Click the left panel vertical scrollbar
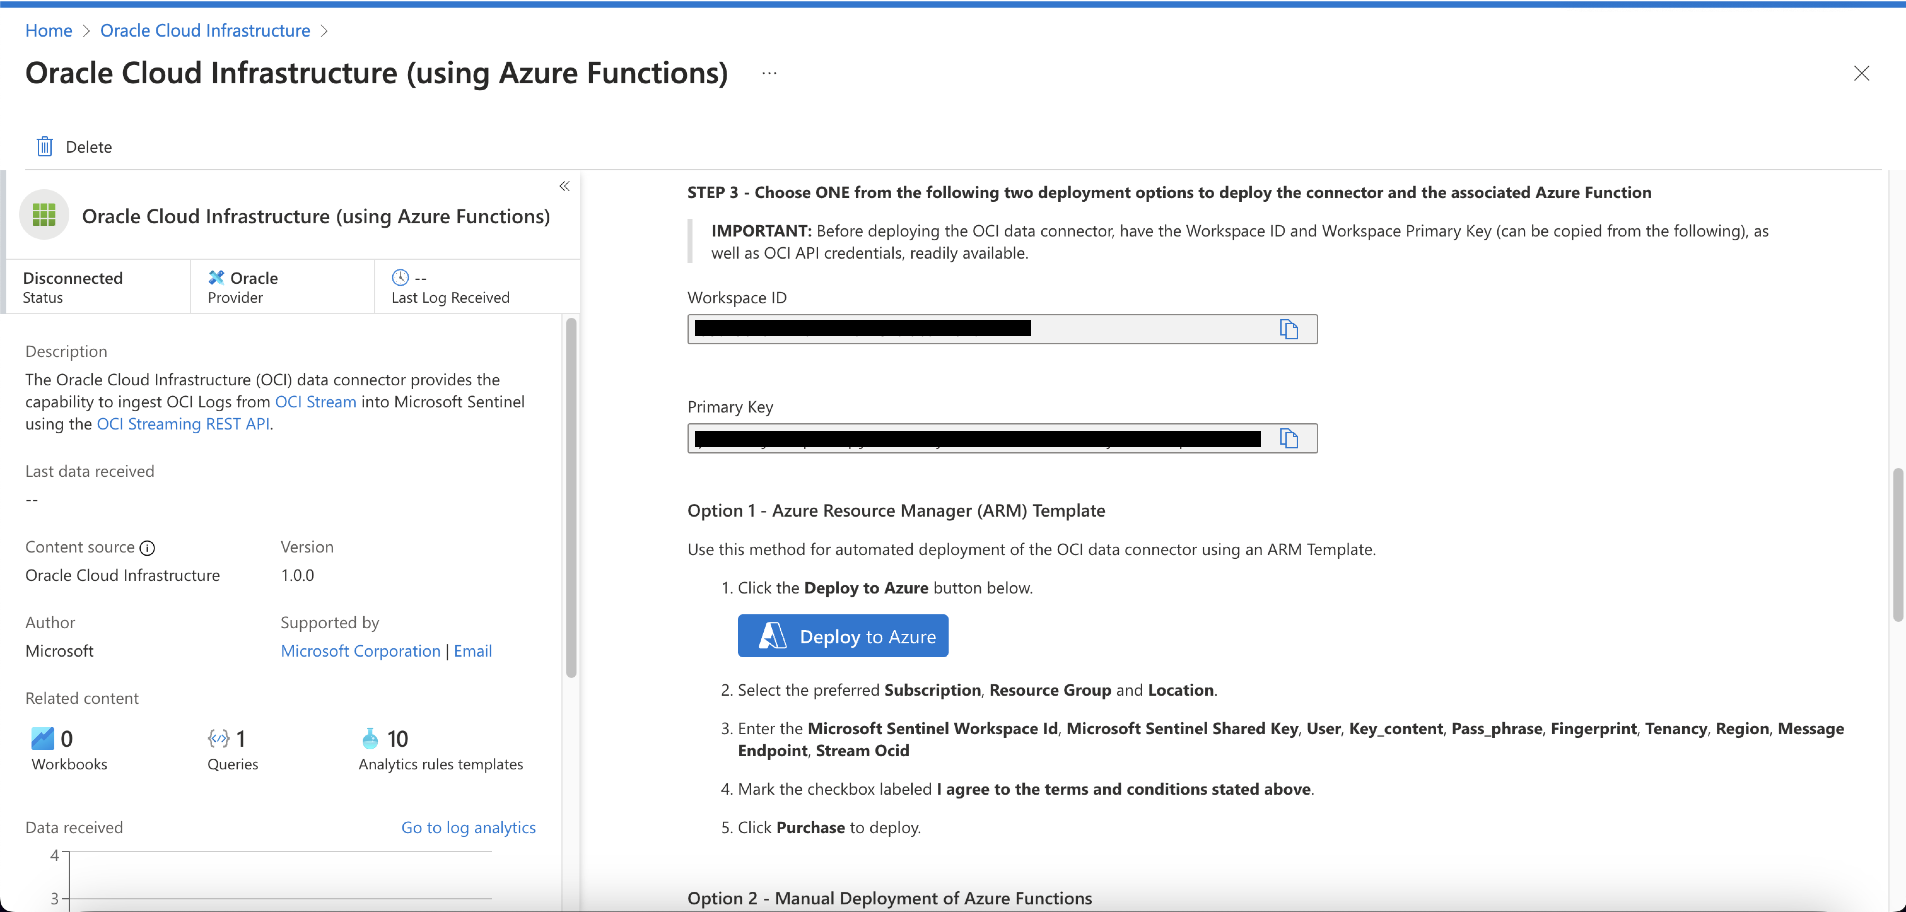 pyautogui.click(x=571, y=498)
